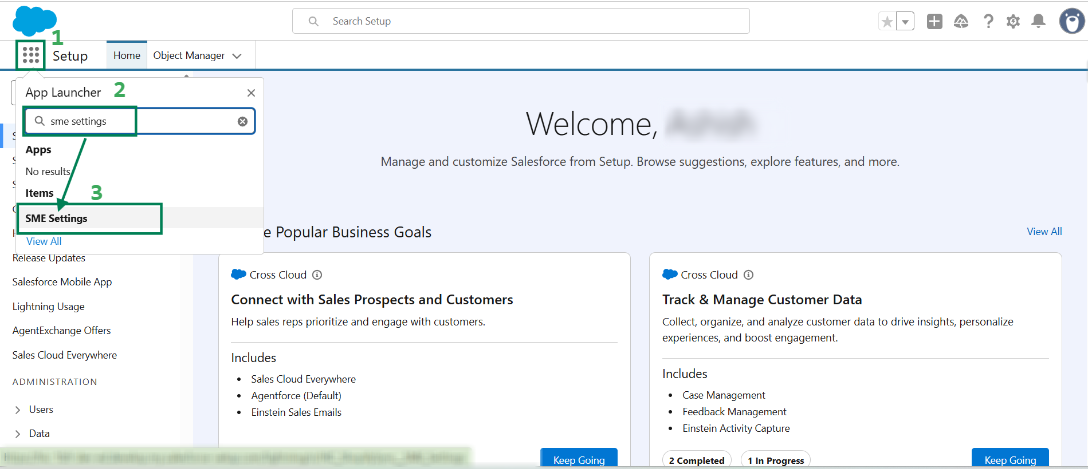The image size is (1088, 469).
Task: Open the Favorites star icon
Action: (x=887, y=22)
